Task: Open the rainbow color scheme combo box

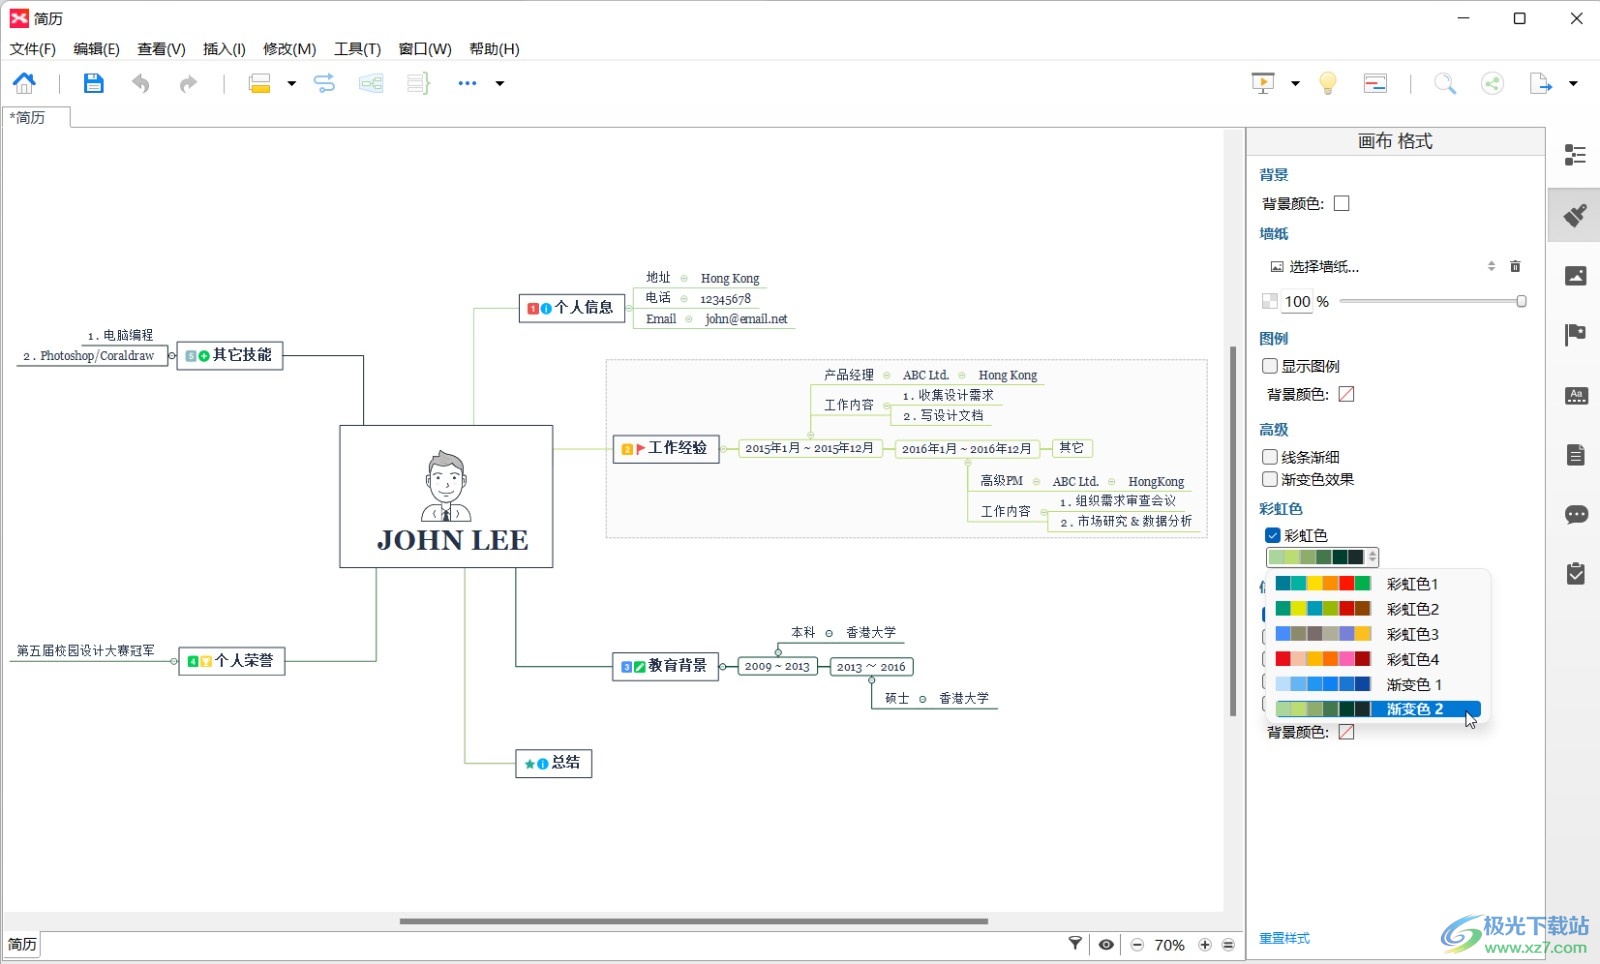Action: (1322, 557)
